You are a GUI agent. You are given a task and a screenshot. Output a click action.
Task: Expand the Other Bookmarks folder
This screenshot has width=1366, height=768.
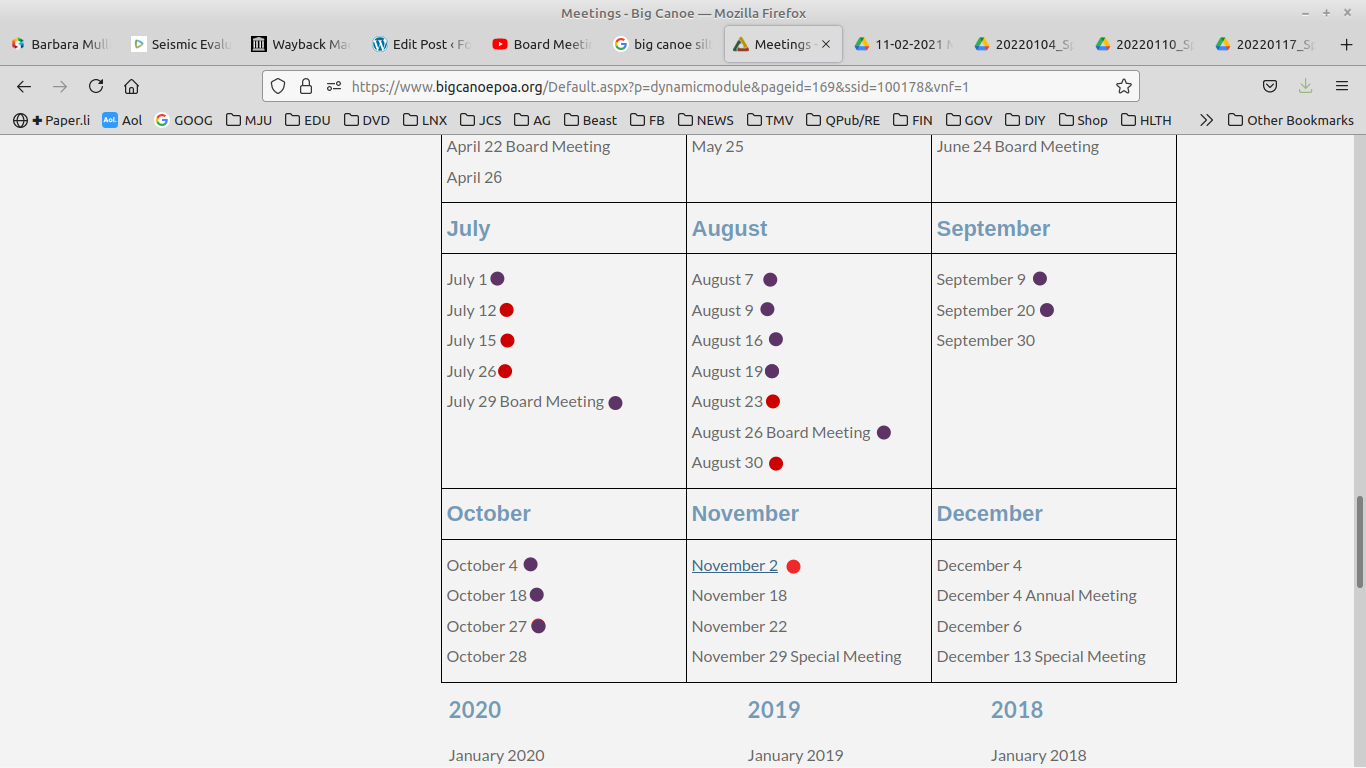pos(1290,120)
